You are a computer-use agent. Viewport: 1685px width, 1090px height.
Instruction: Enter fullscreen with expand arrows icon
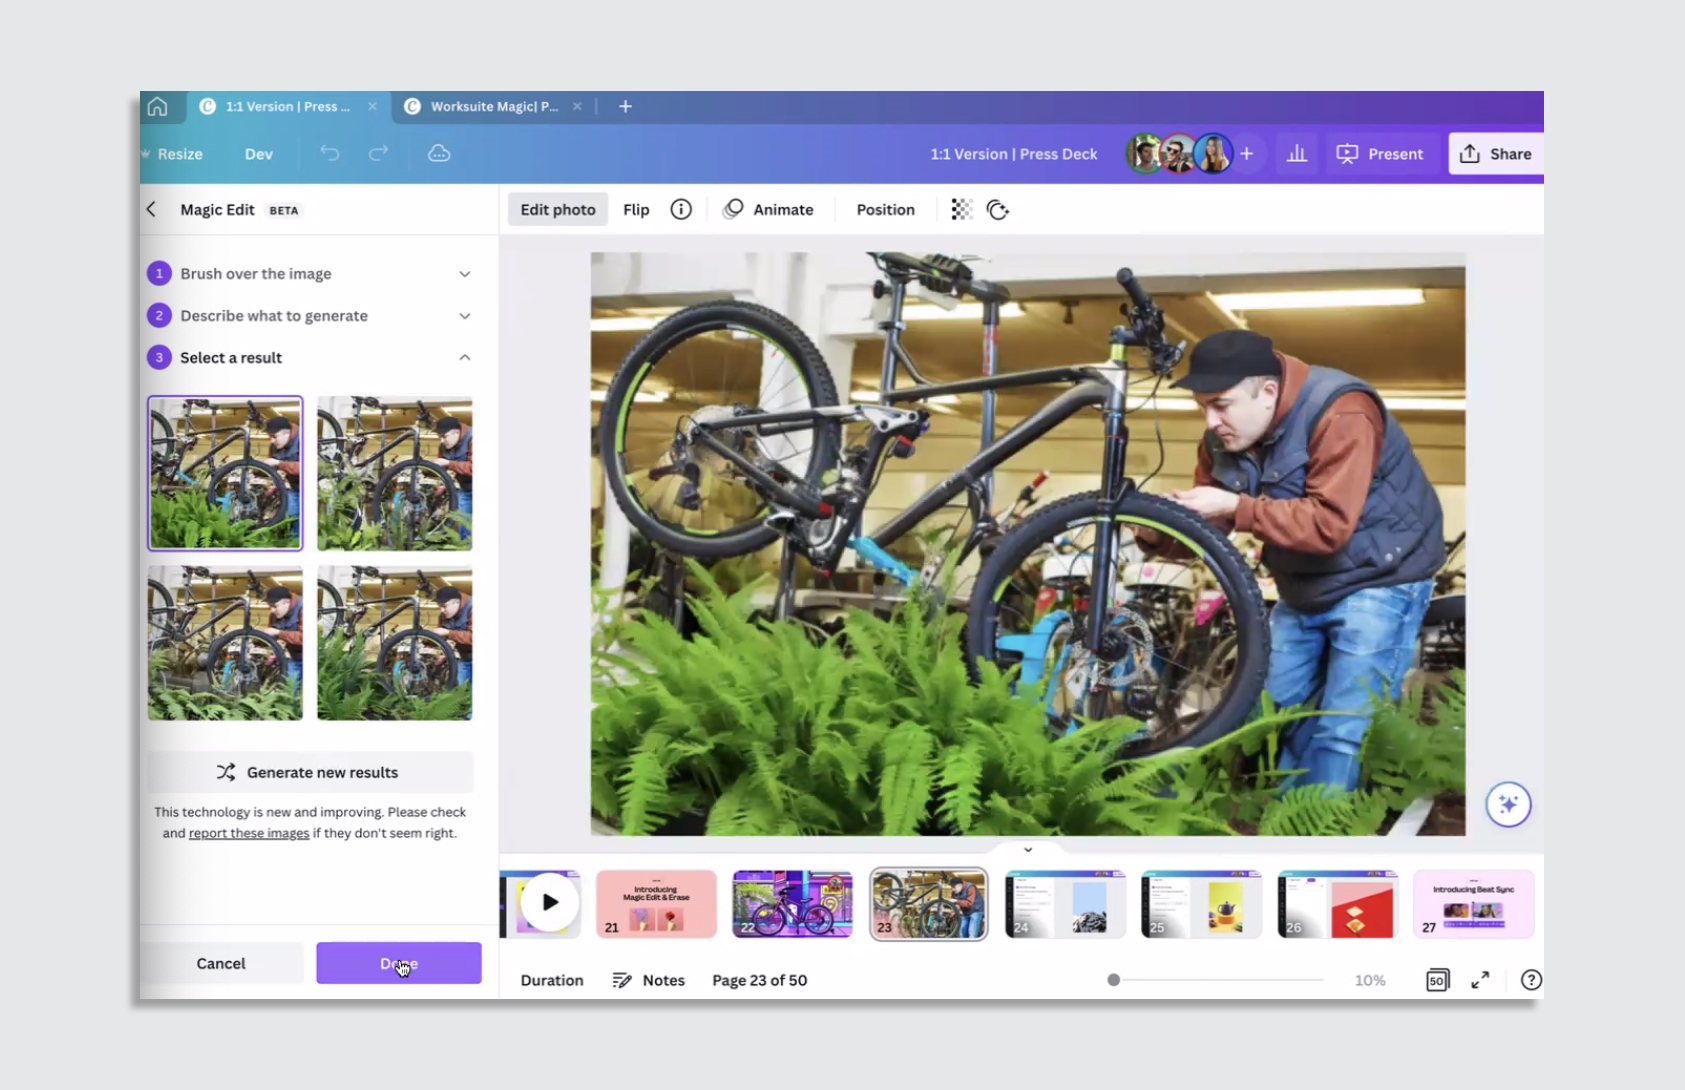pyautogui.click(x=1480, y=980)
